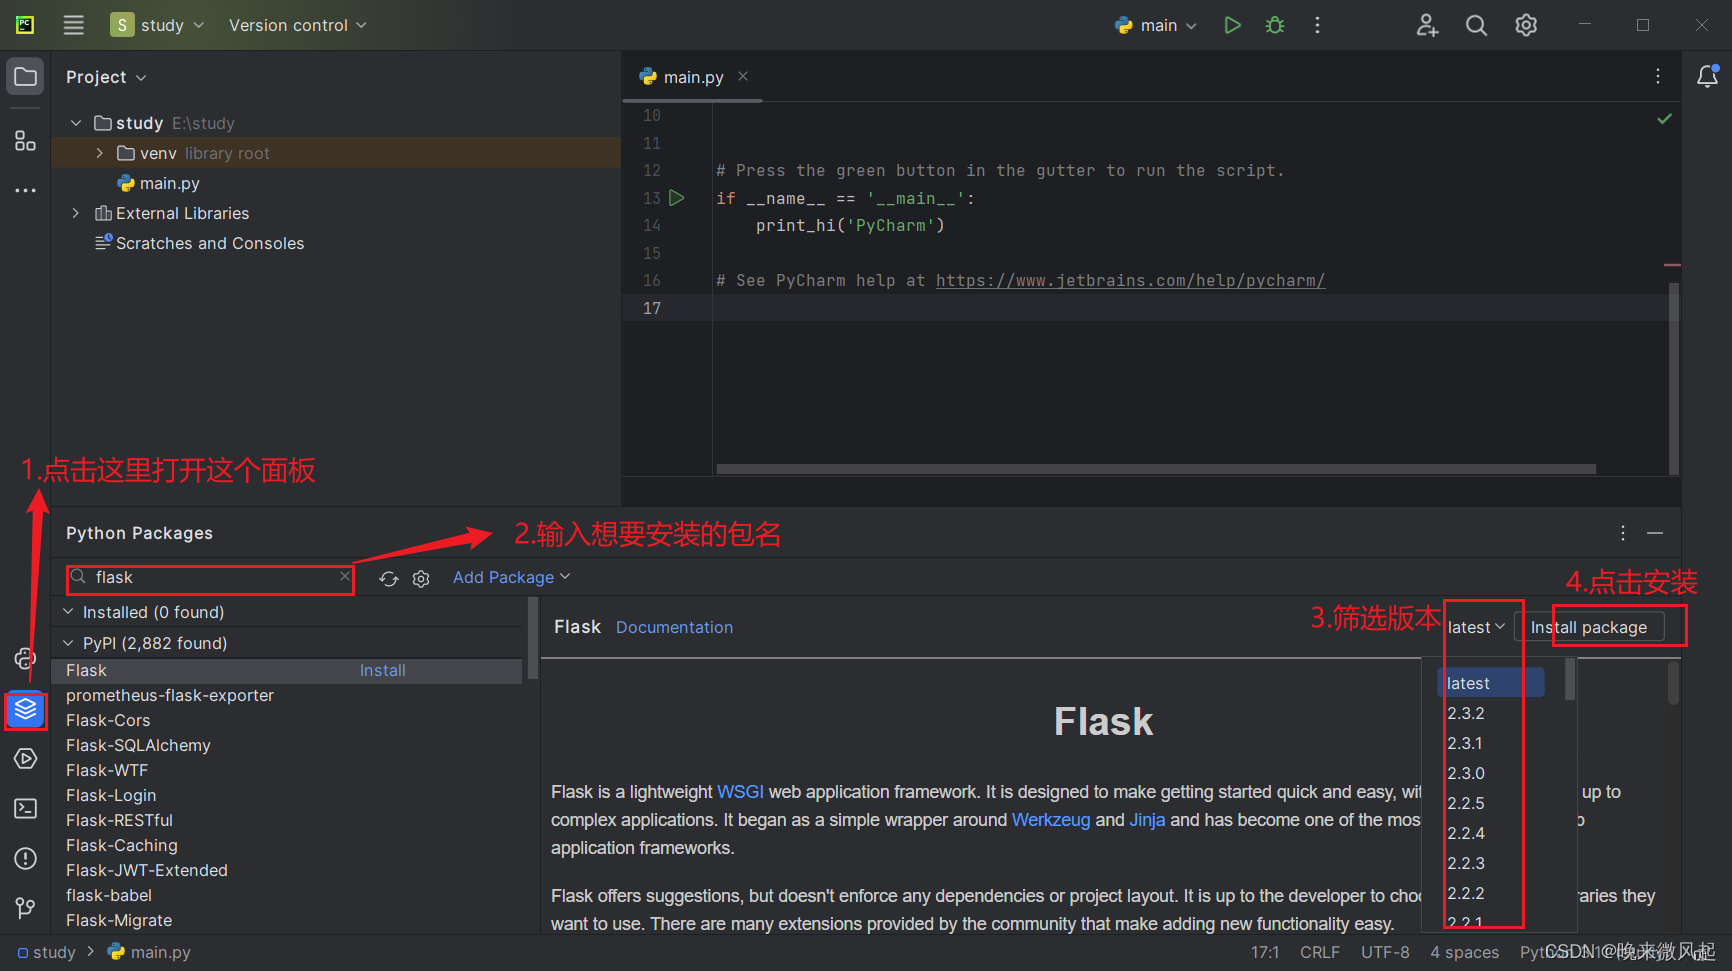Open package repositories settings gear
Viewport: 1732px width, 971px height.
[x=421, y=578]
